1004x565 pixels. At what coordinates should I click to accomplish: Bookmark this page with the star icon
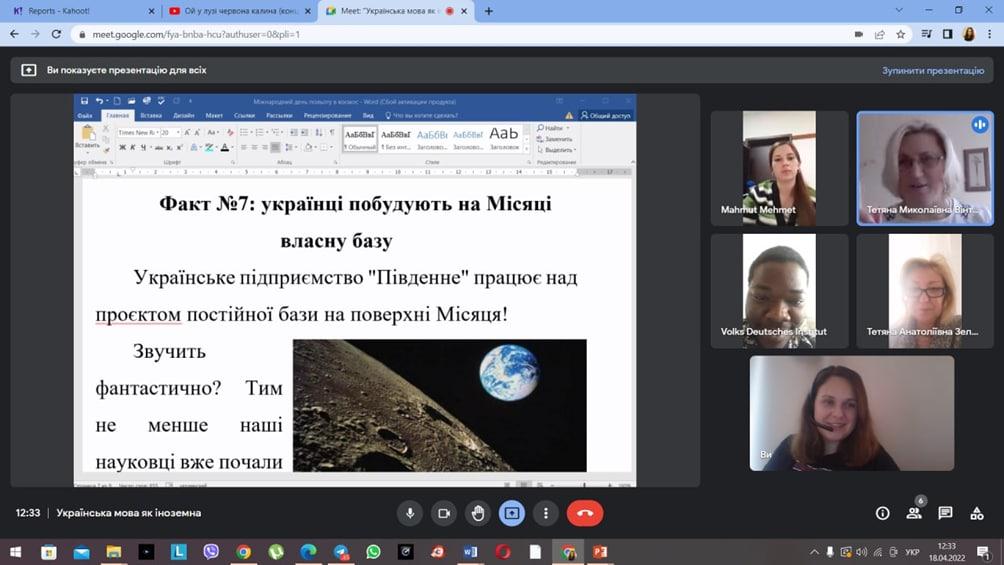[x=901, y=34]
